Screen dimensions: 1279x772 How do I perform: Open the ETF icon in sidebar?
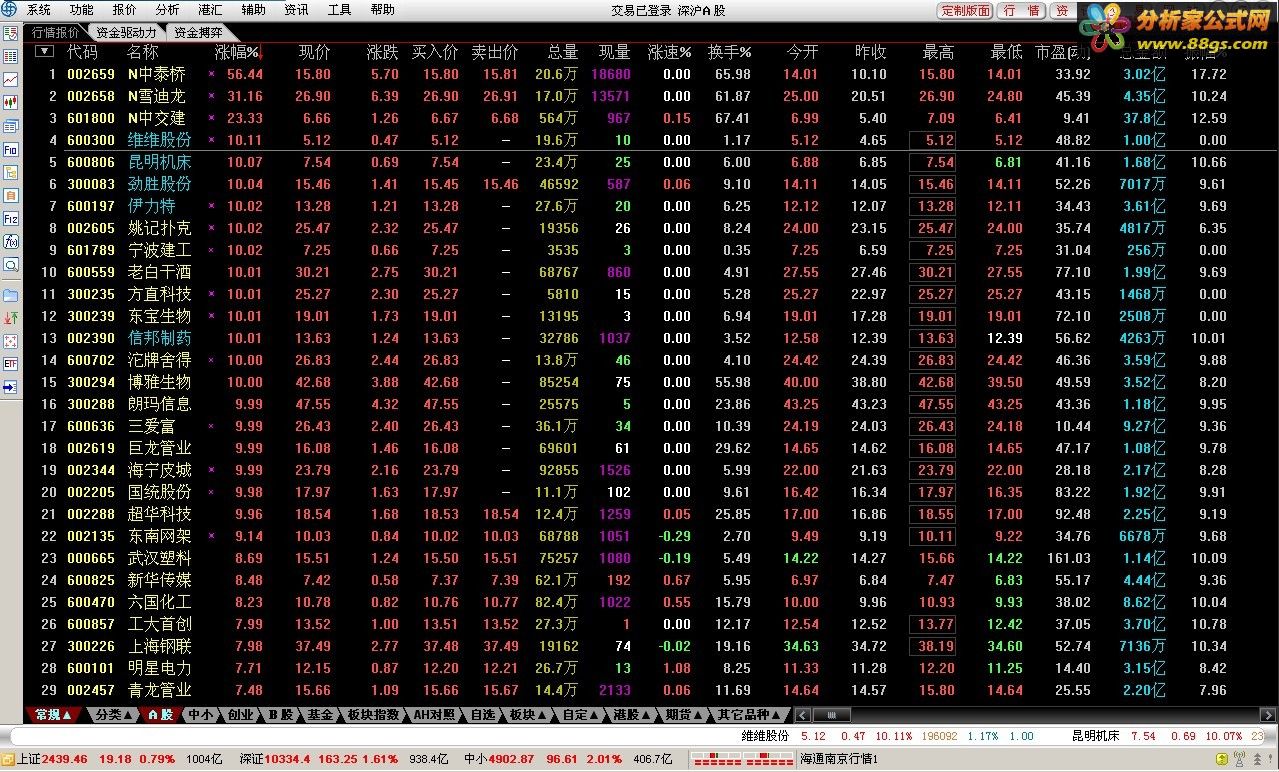[x=10, y=364]
